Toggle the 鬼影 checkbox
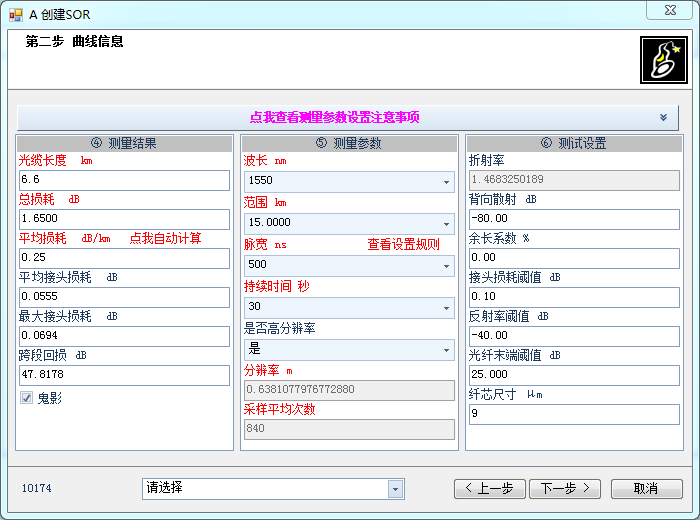 point(27,398)
